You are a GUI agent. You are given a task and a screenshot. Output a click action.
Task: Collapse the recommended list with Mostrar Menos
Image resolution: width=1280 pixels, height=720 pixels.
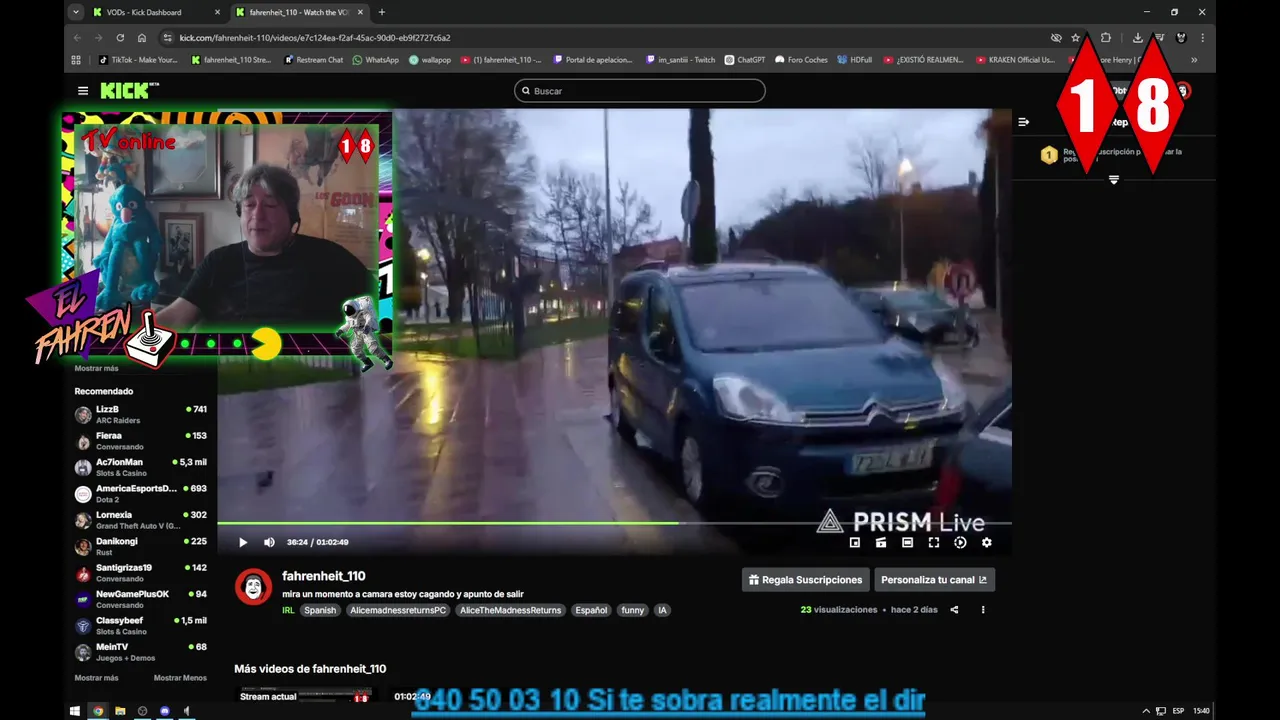tap(180, 678)
